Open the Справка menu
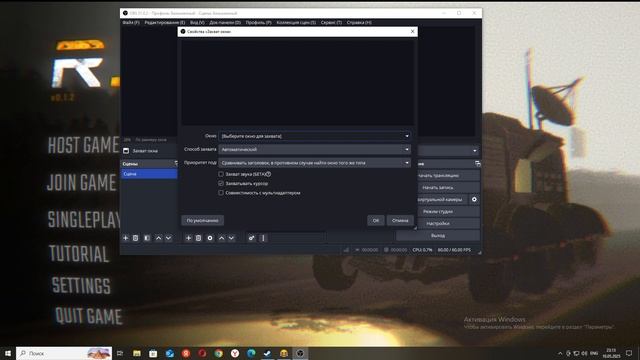Image resolution: width=640 pixels, height=360 pixels. (359, 22)
